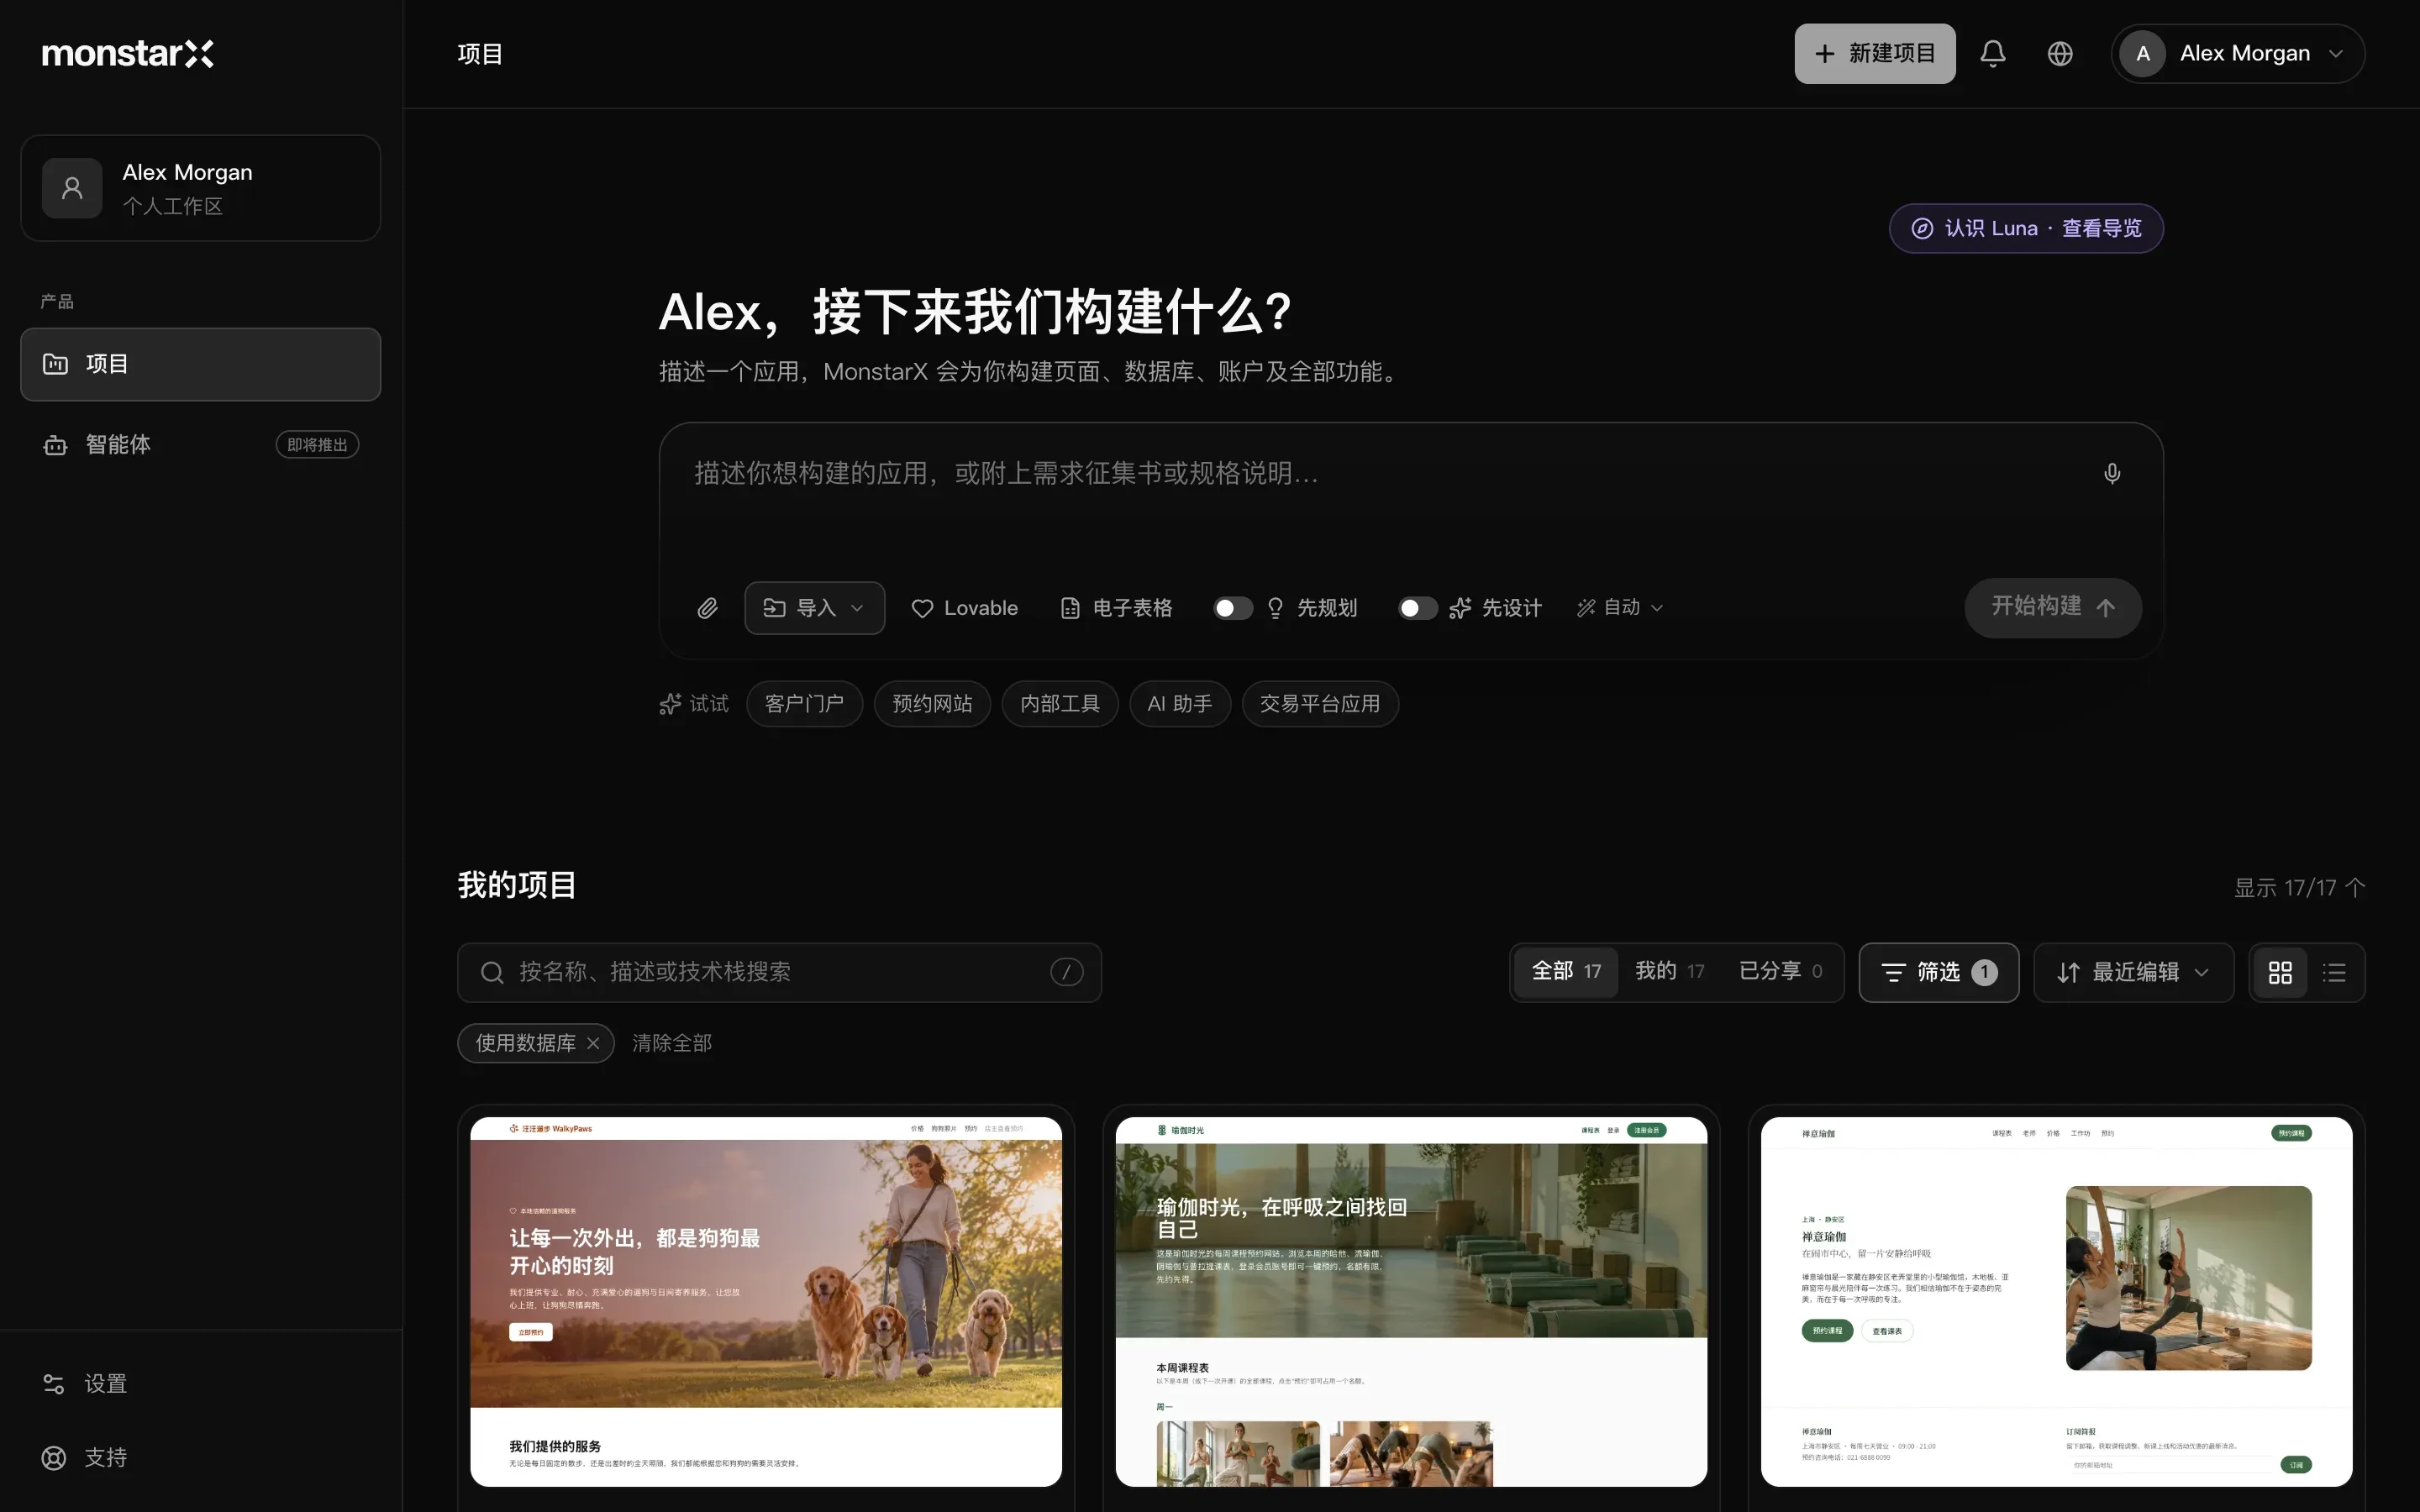Choose 电子表格 option

point(1116,608)
